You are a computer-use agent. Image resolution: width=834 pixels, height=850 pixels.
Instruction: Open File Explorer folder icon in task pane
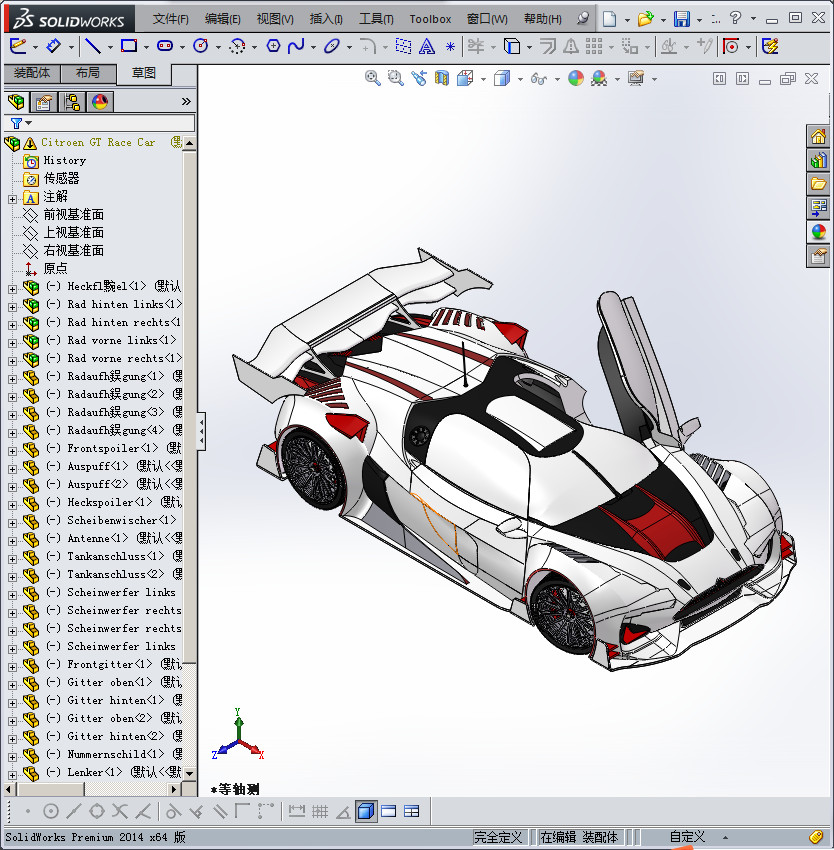(818, 184)
